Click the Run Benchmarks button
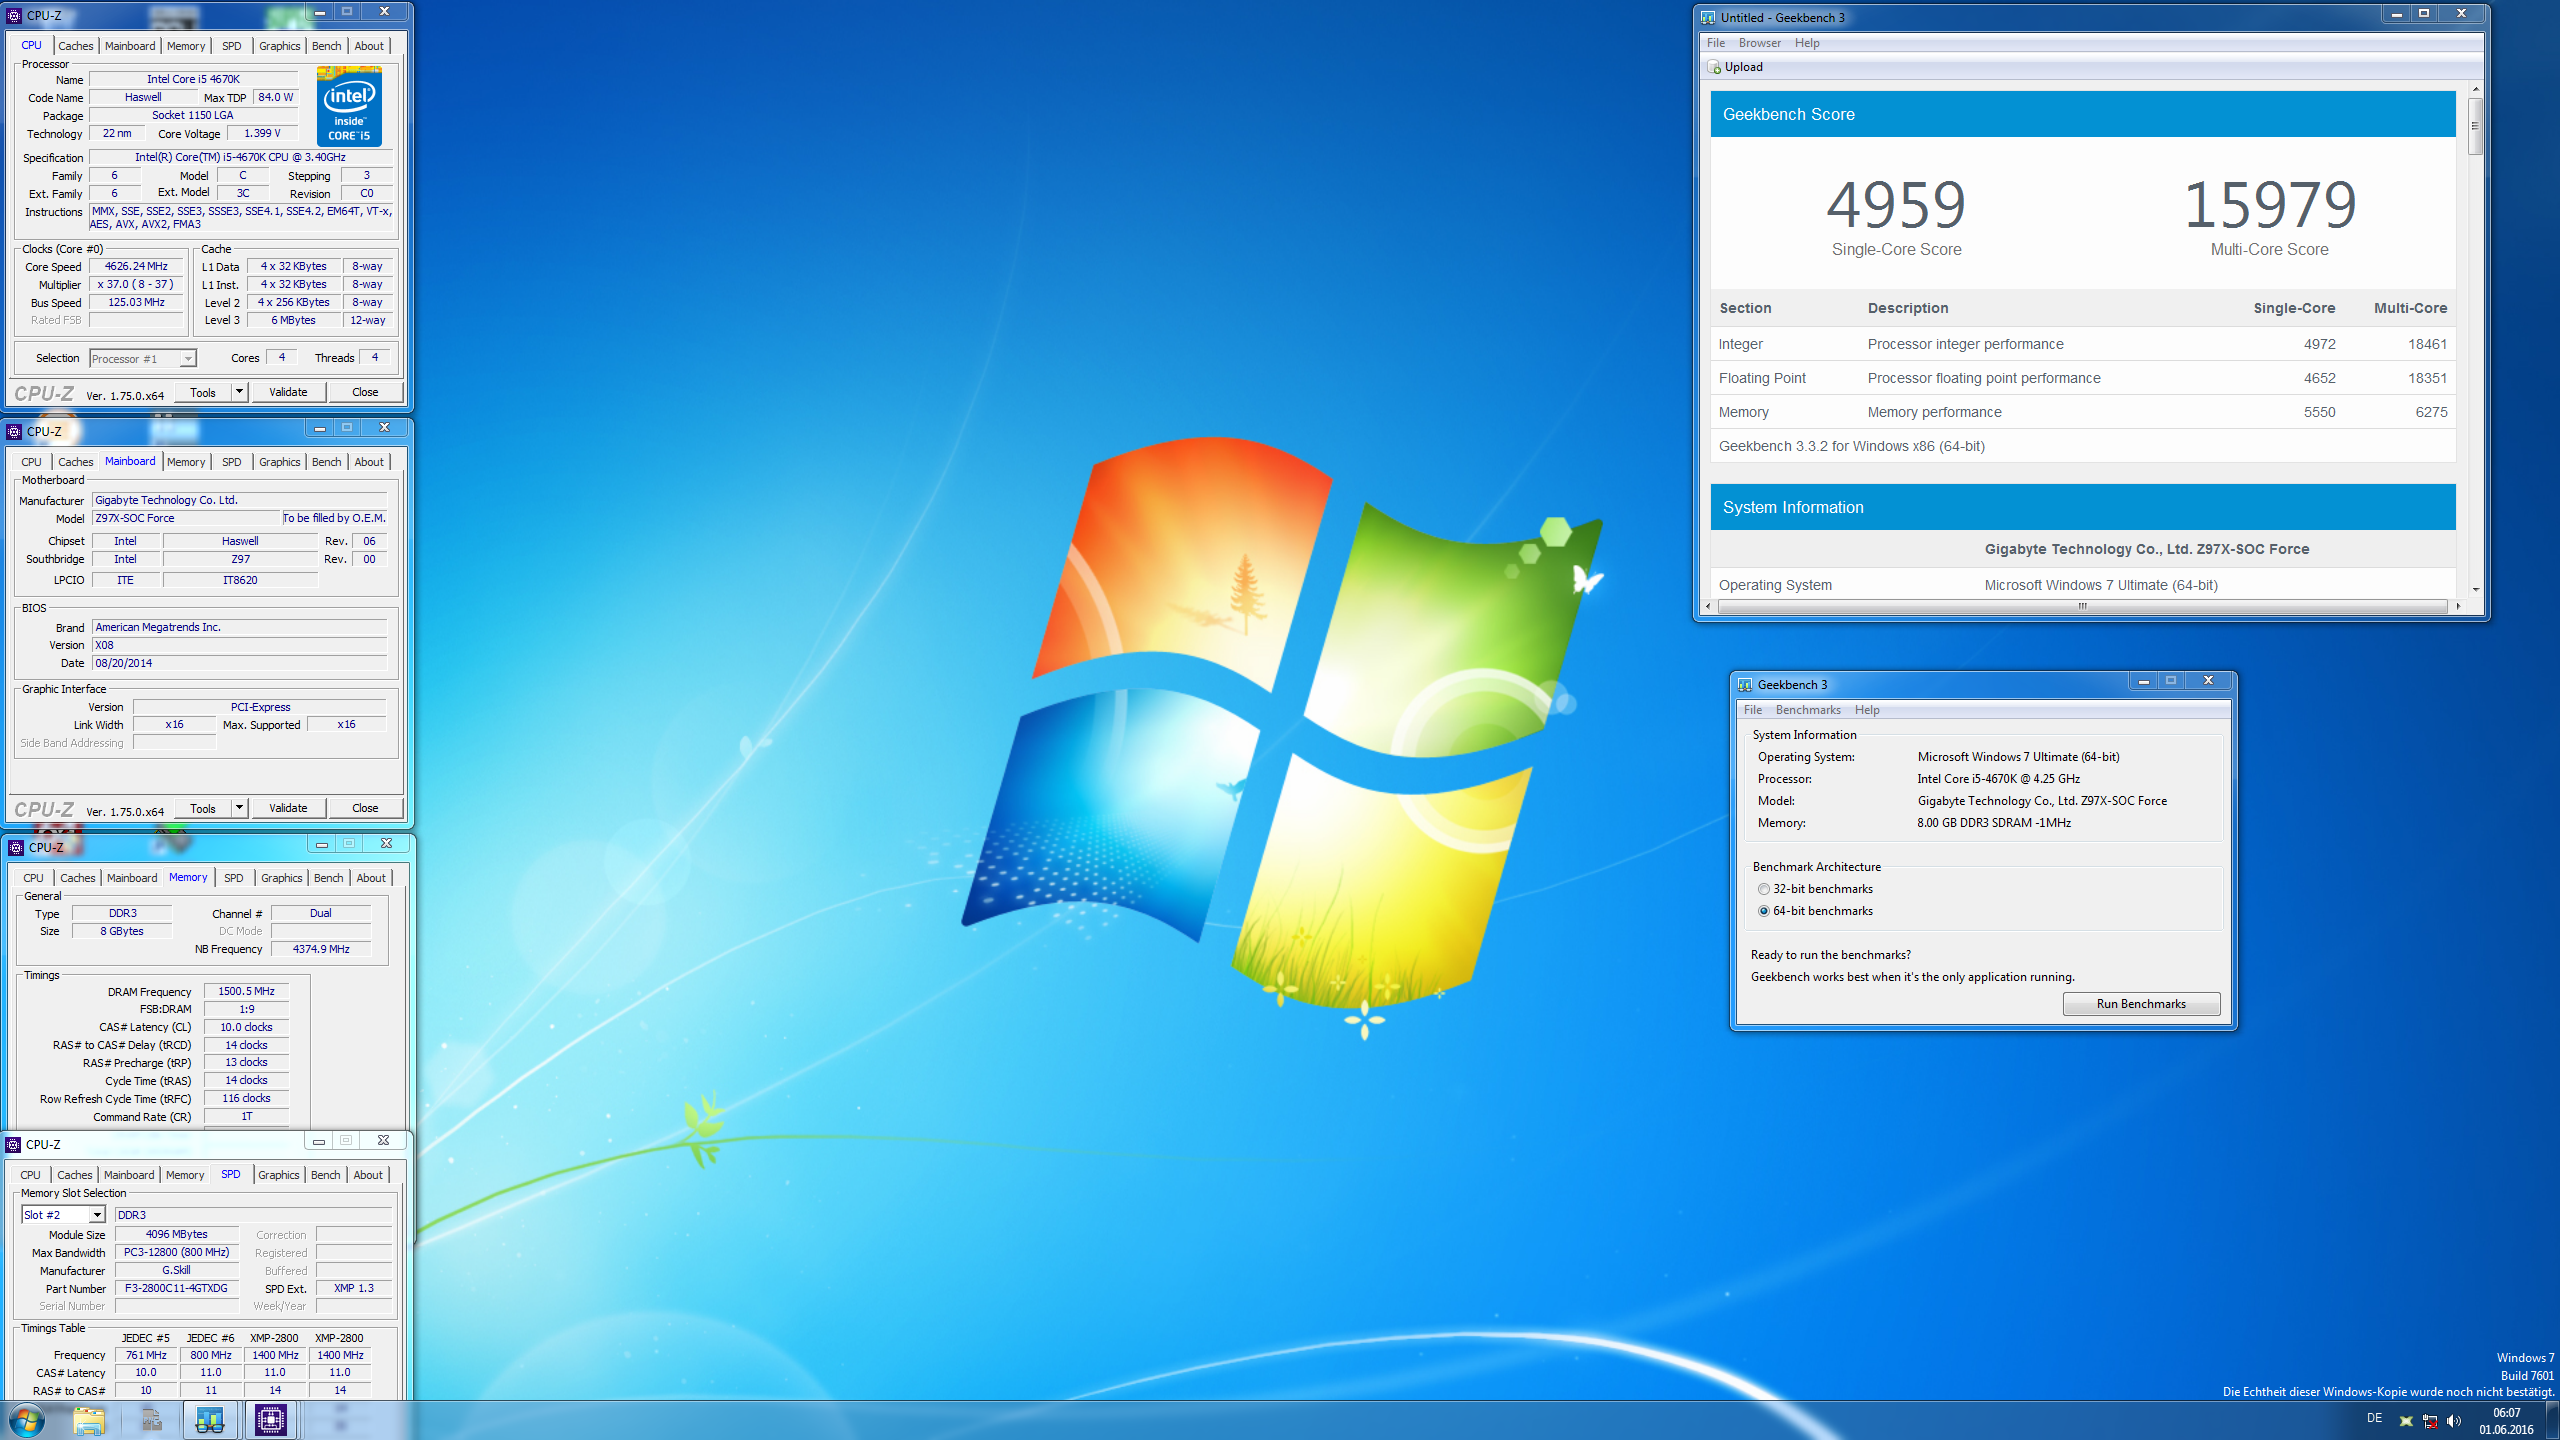The width and height of the screenshot is (2560, 1440). 2141,1004
